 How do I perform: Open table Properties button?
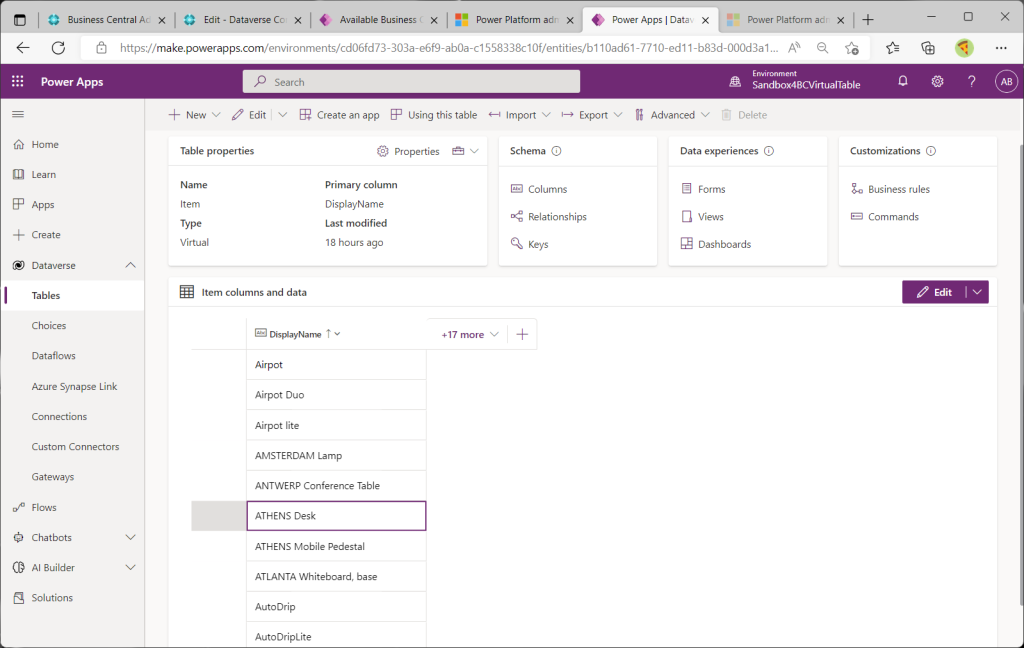point(408,152)
